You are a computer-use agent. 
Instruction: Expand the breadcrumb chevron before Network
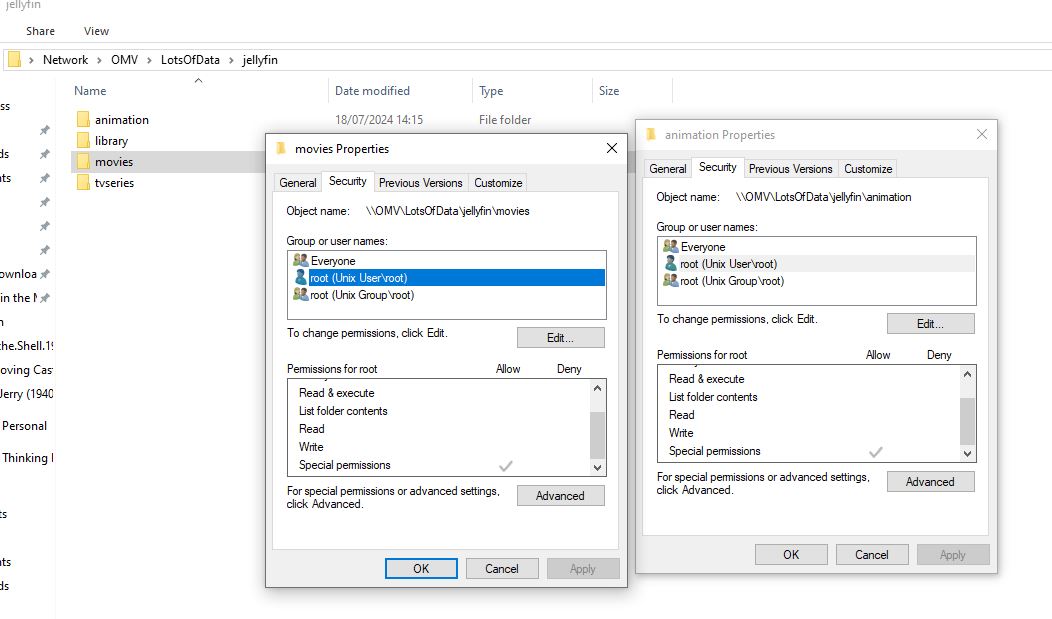[x=32, y=60]
